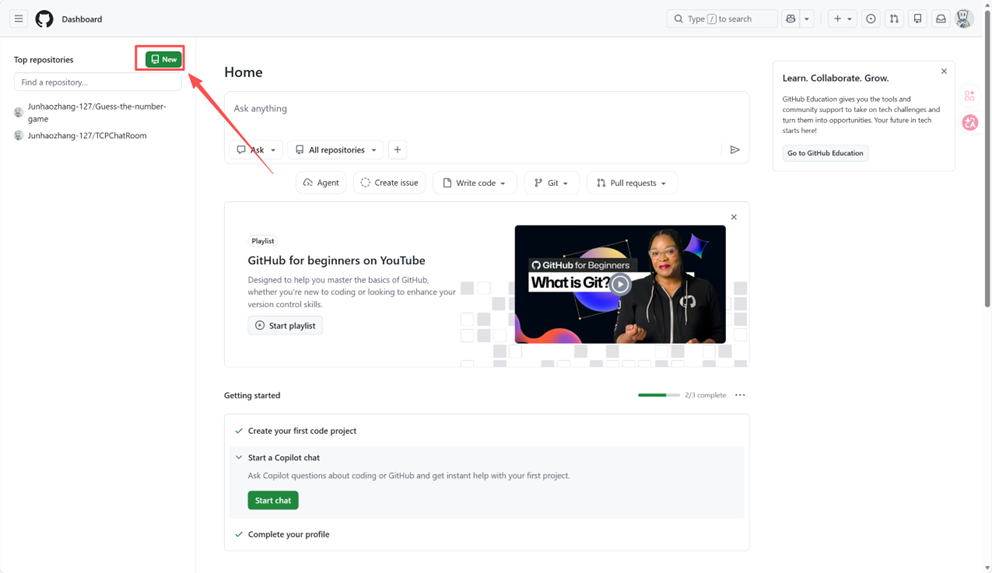The width and height of the screenshot is (992, 573).
Task: Dismiss the GitHub for beginners playlist card
Action: pos(734,217)
